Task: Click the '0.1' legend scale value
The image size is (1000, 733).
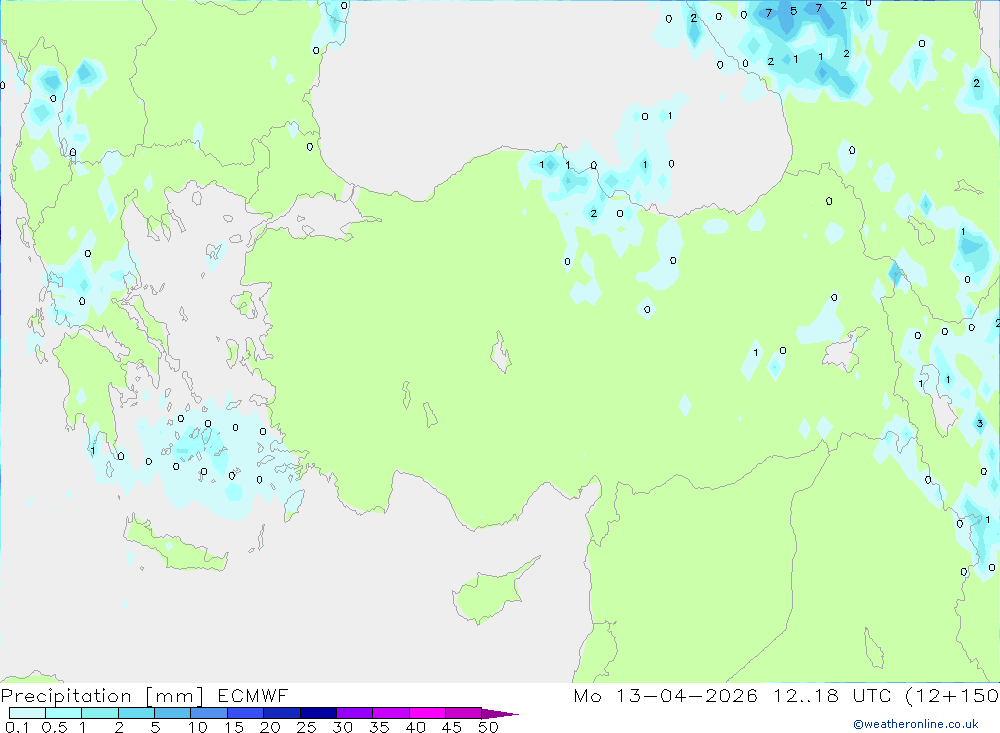Action: [x=17, y=727]
